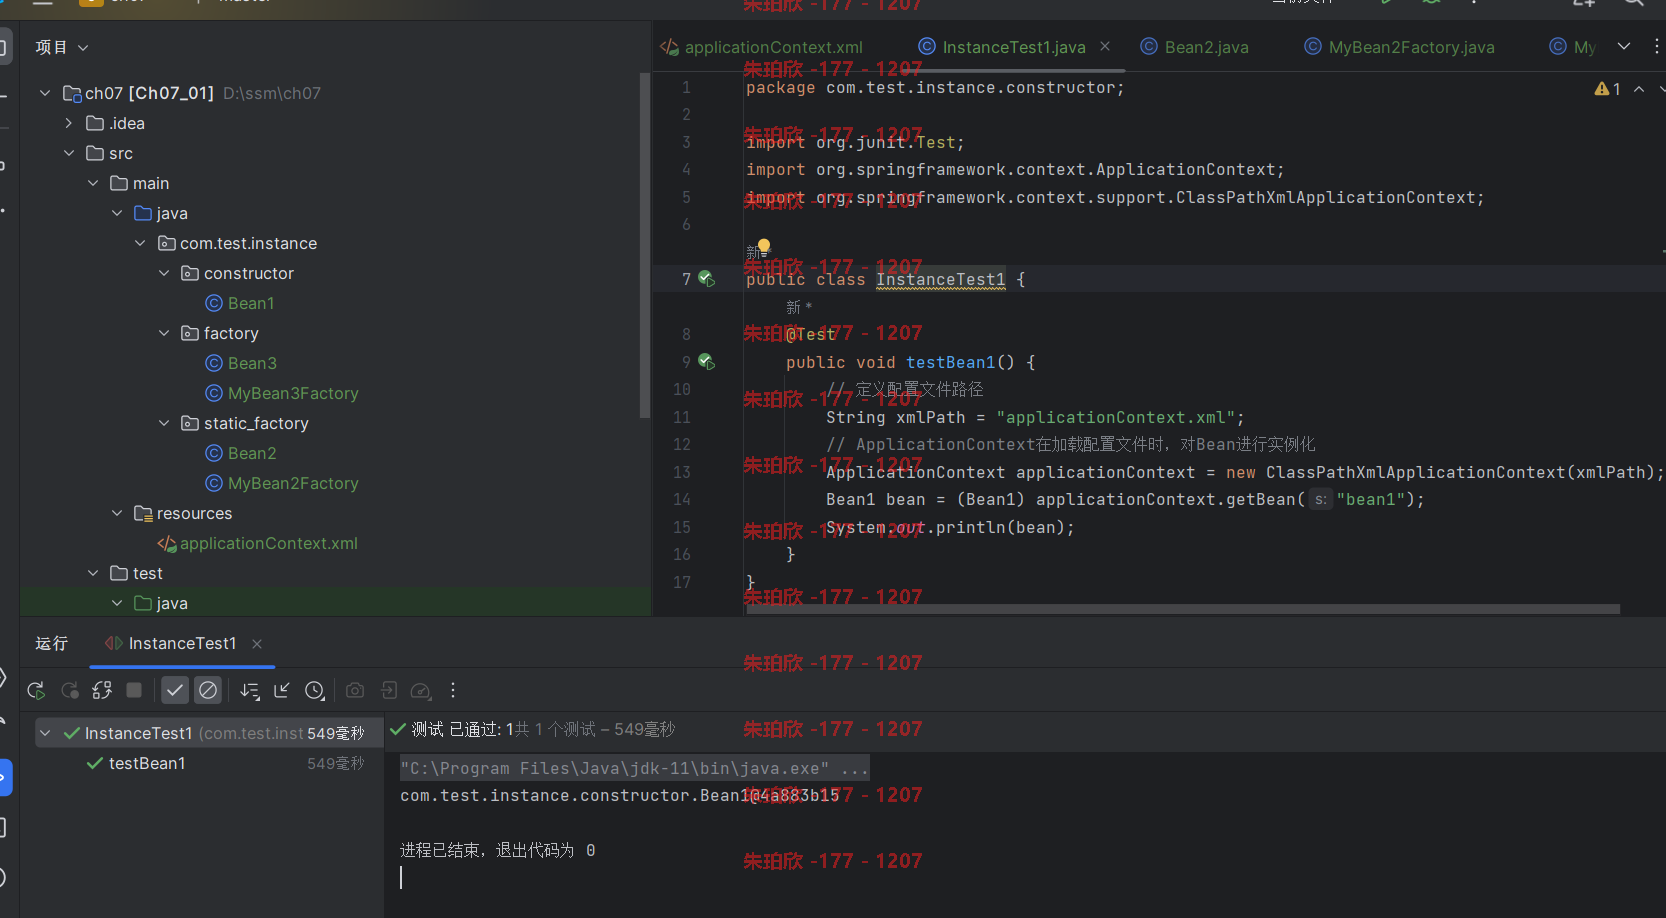Toggle Show Ignored tests filter
This screenshot has width=1666, height=918.
(x=208, y=690)
